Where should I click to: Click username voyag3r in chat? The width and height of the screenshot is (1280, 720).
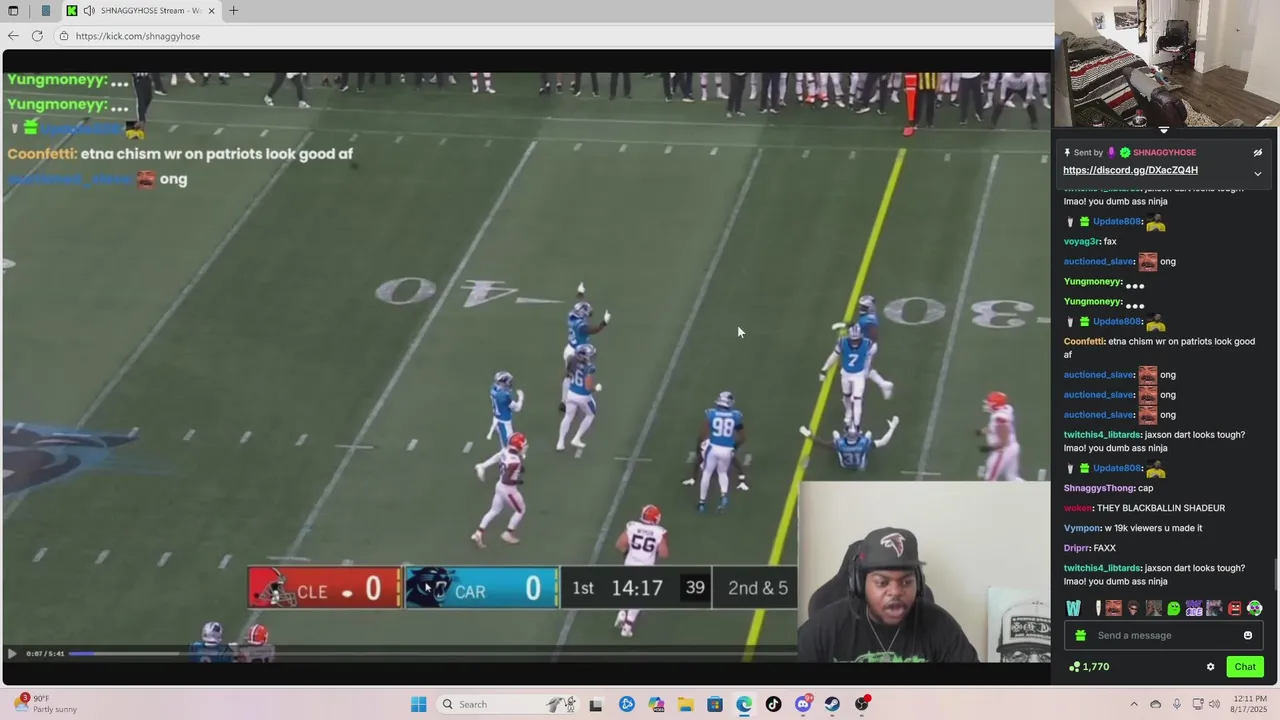pyautogui.click(x=1082, y=242)
